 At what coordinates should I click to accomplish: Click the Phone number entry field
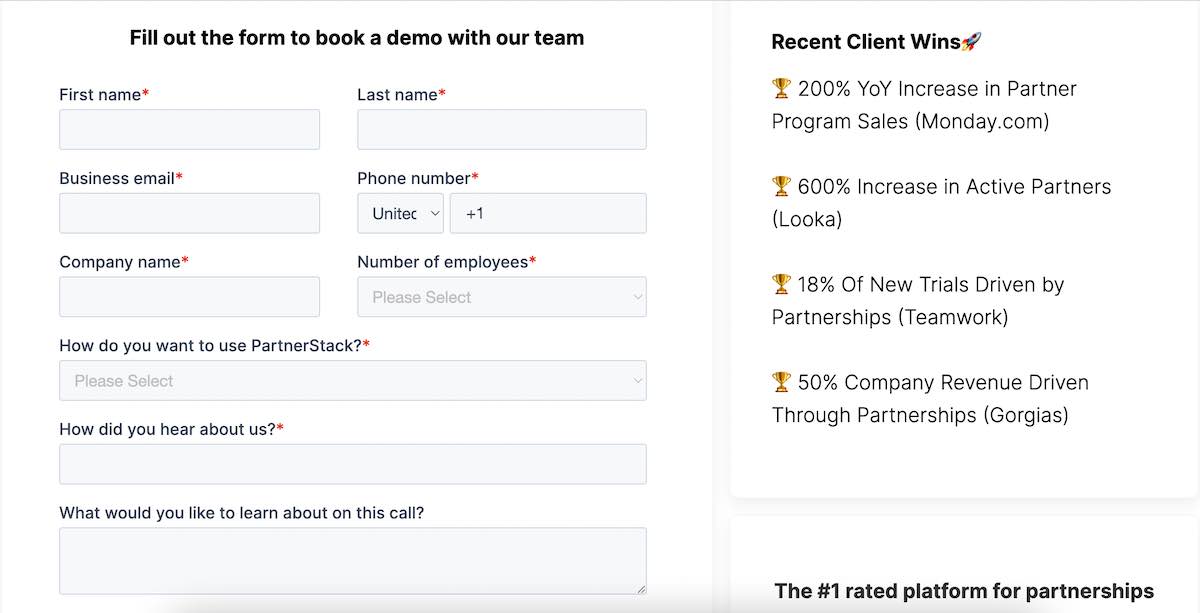pyautogui.click(x=548, y=213)
